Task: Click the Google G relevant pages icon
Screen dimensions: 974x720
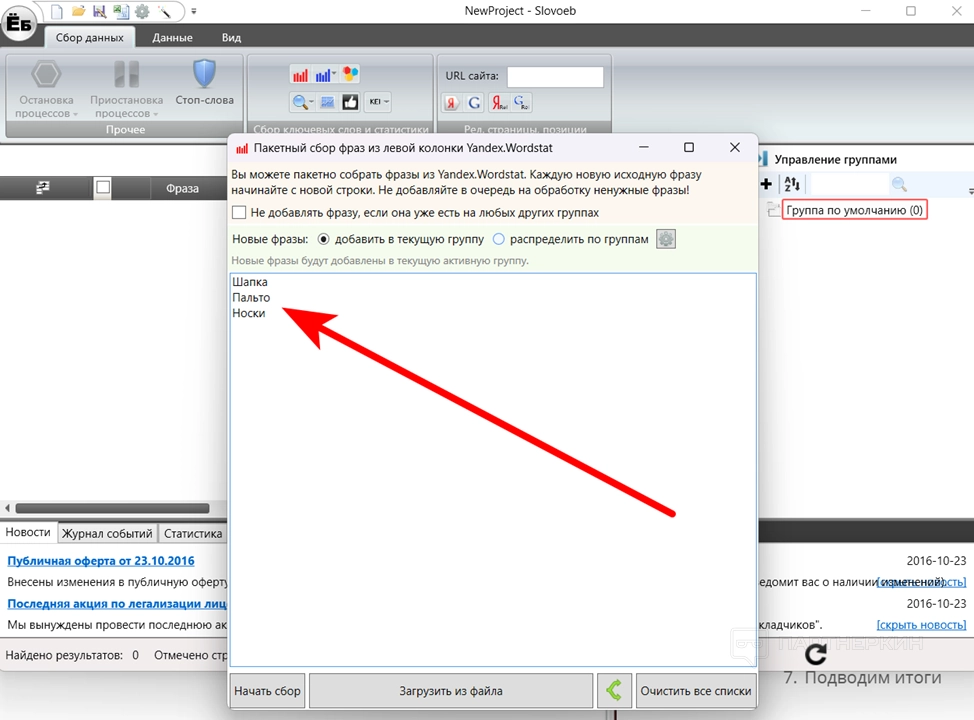Action: [474, 103]
